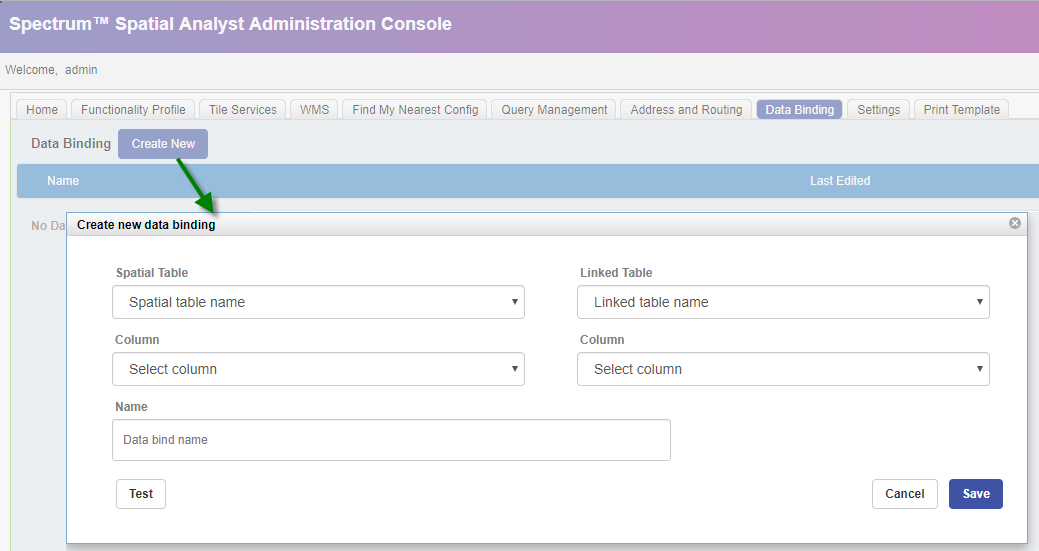Go to the Tile Services tab
The height and width of the screenshot is (551, 1039).
point(243,110)
